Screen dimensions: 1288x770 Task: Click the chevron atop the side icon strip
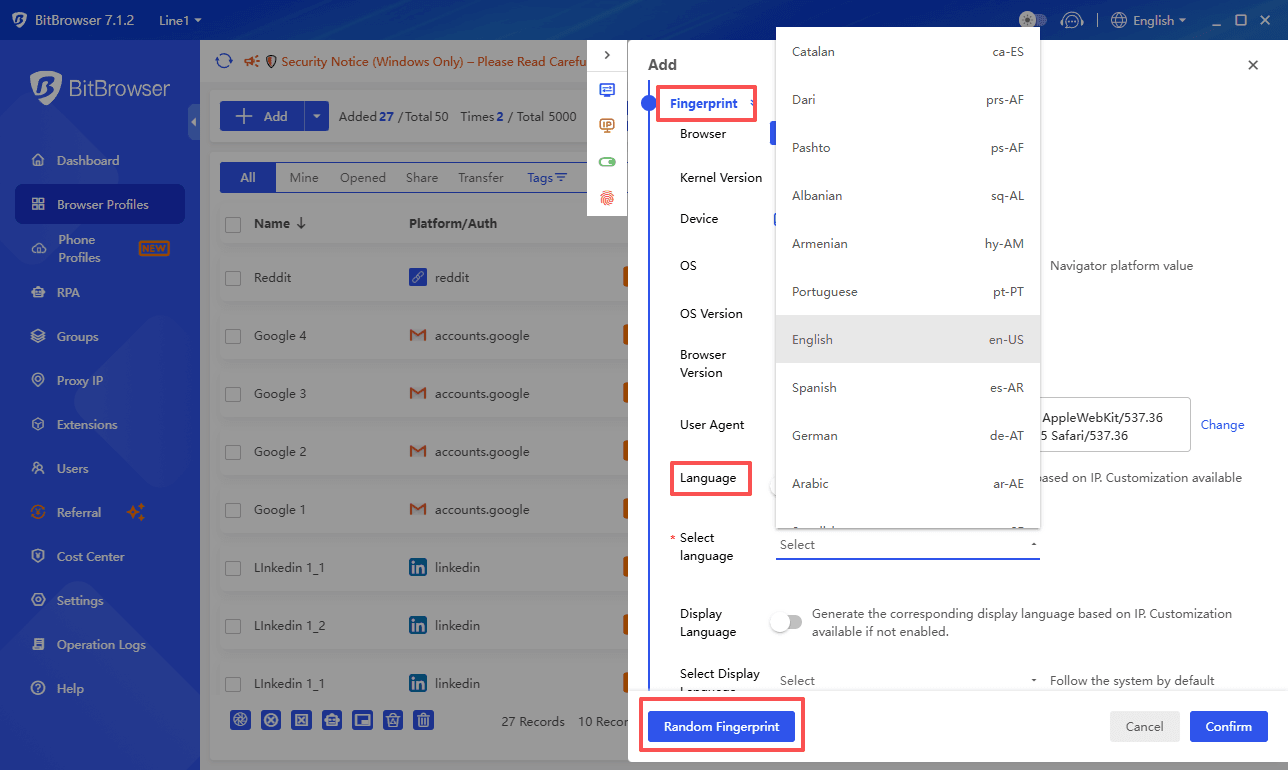tap(607, 55)
